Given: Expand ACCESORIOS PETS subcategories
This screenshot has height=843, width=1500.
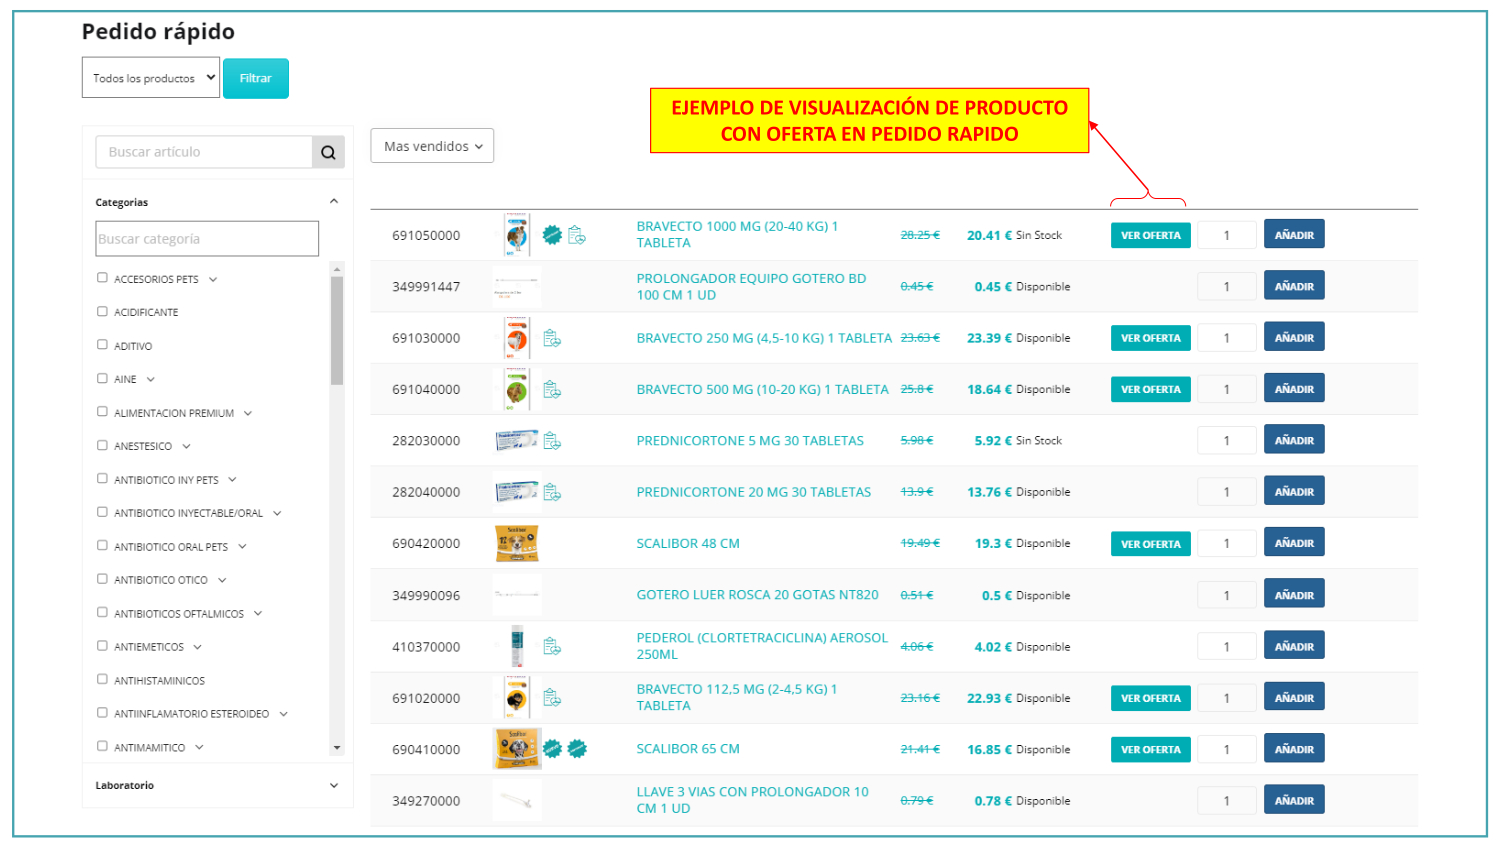Looking at the screenshot, I should tap(213, 279).
